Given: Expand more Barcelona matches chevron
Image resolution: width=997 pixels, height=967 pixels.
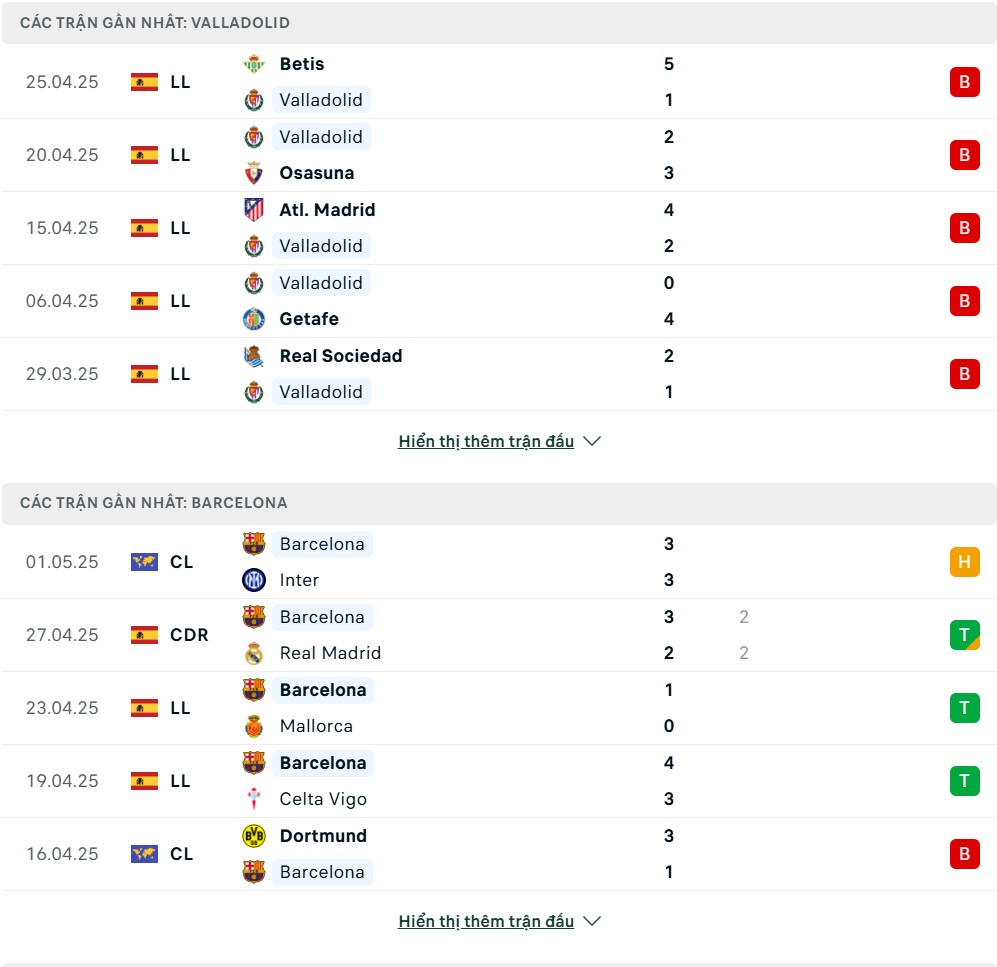Looking at the screenshot, I should [592, 921].
